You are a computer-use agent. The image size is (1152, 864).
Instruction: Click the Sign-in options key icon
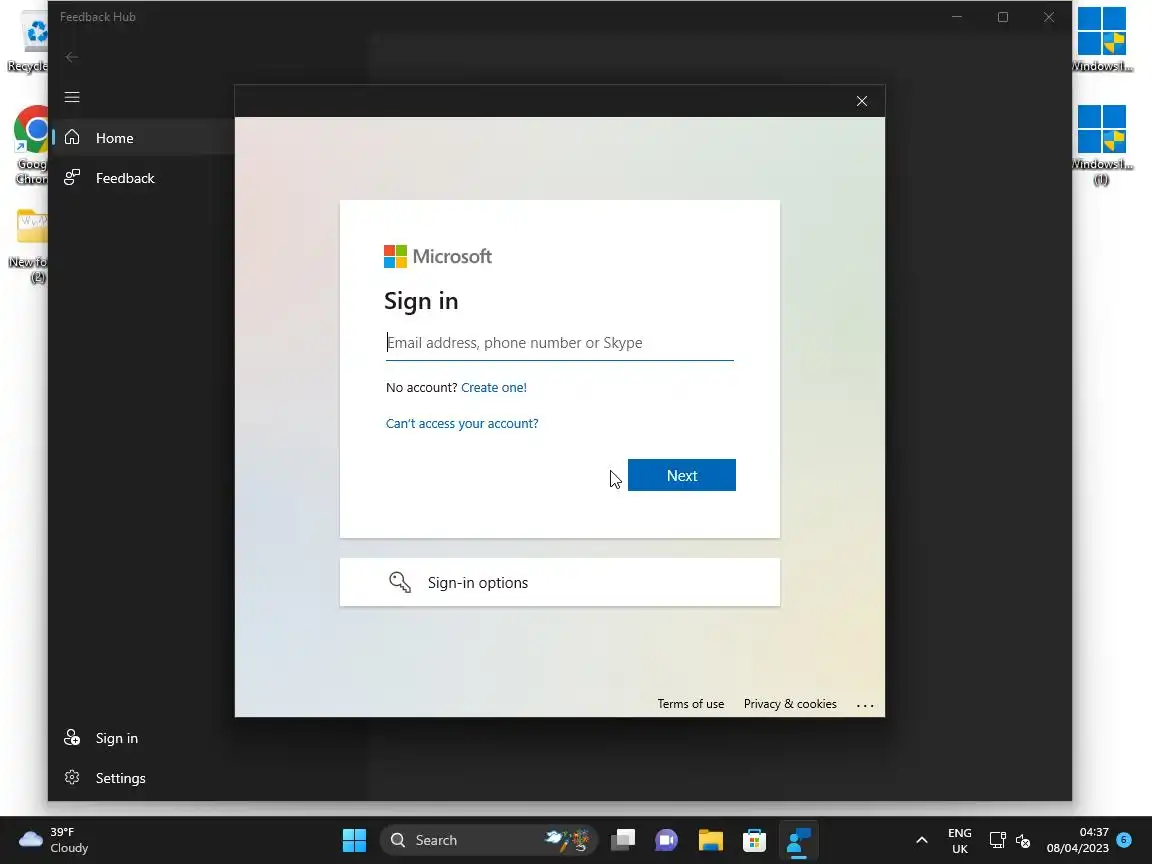click(x=400, y=583)
